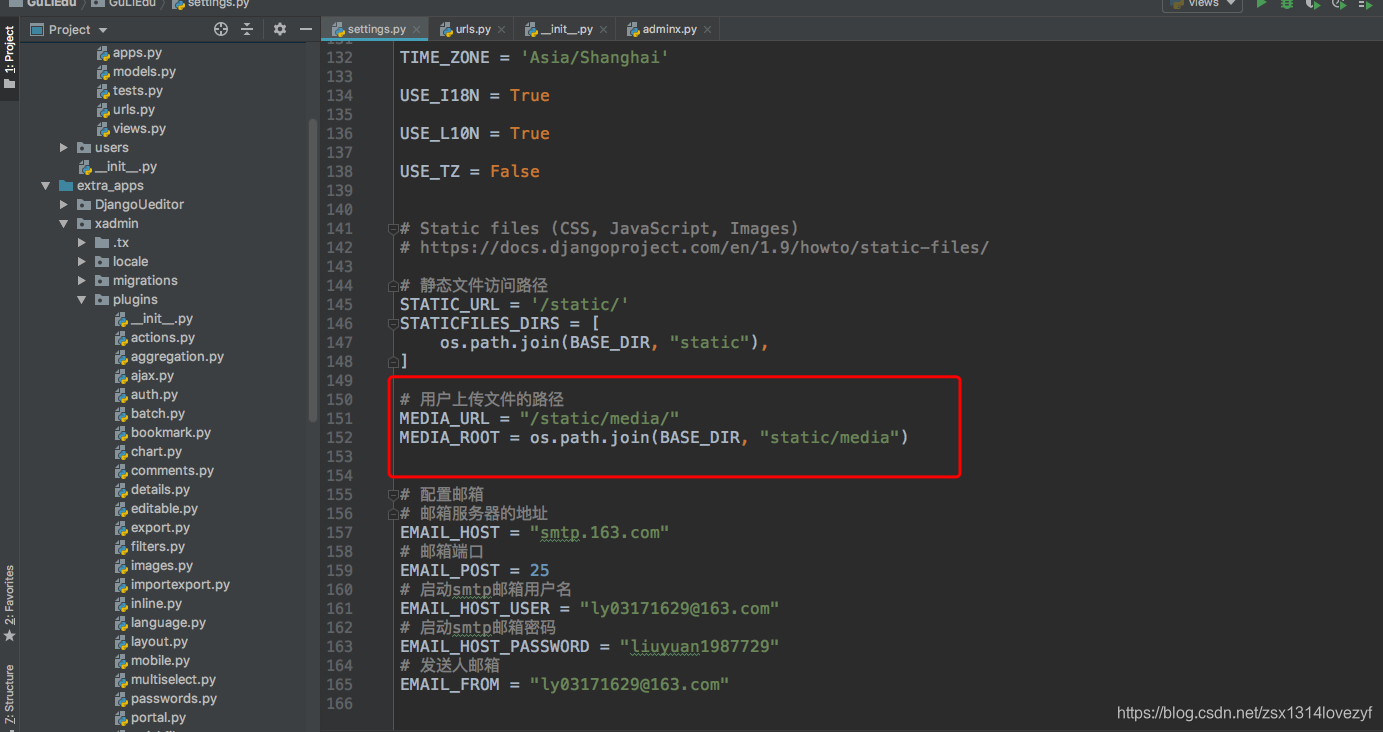This screenshot has height=732, width=1383.
Task: Select aggregation.py under plugins
Action: coord(169,357)
